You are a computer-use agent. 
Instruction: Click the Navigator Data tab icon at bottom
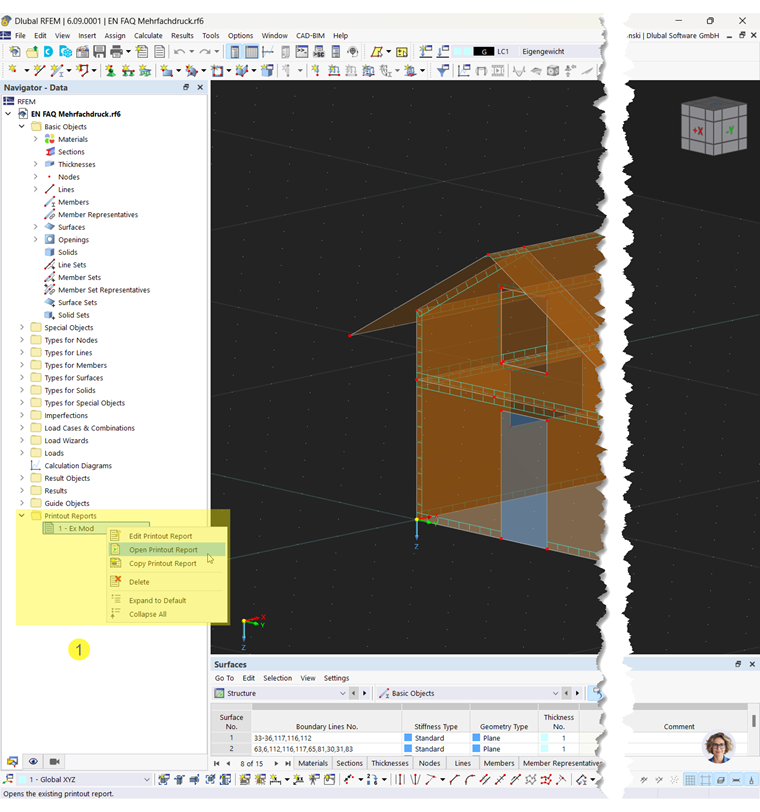point(12,762)
